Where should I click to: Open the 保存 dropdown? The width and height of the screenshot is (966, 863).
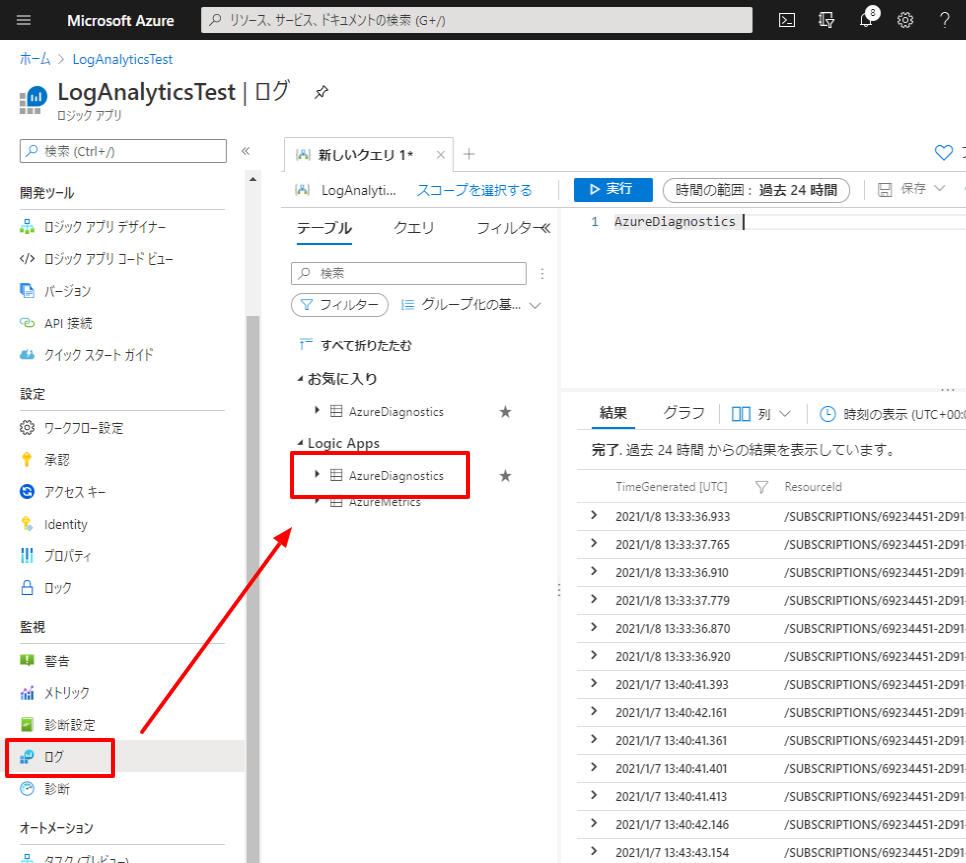tap(939, 189)
